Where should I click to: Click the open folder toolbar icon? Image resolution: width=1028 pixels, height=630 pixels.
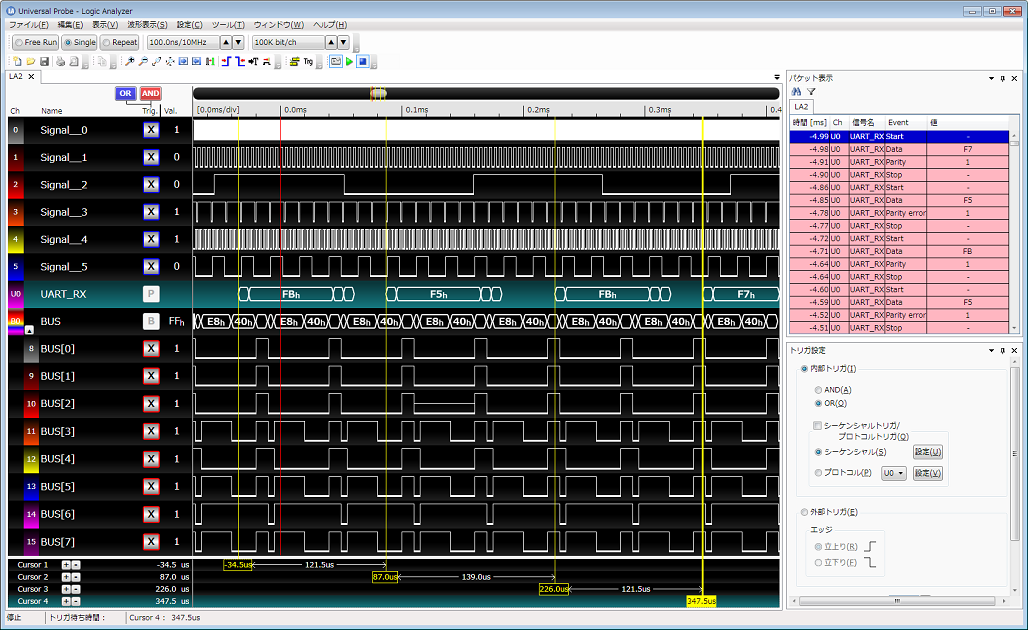(31, 62)
